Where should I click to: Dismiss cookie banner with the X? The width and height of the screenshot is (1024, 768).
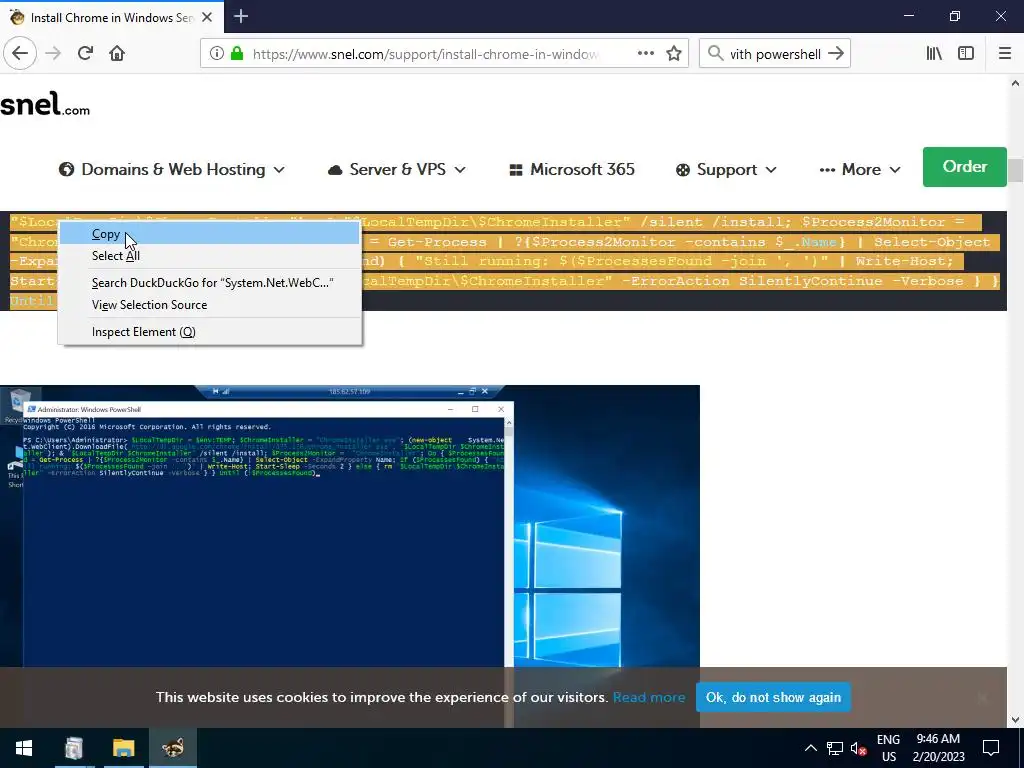click(x=982, y=697)
